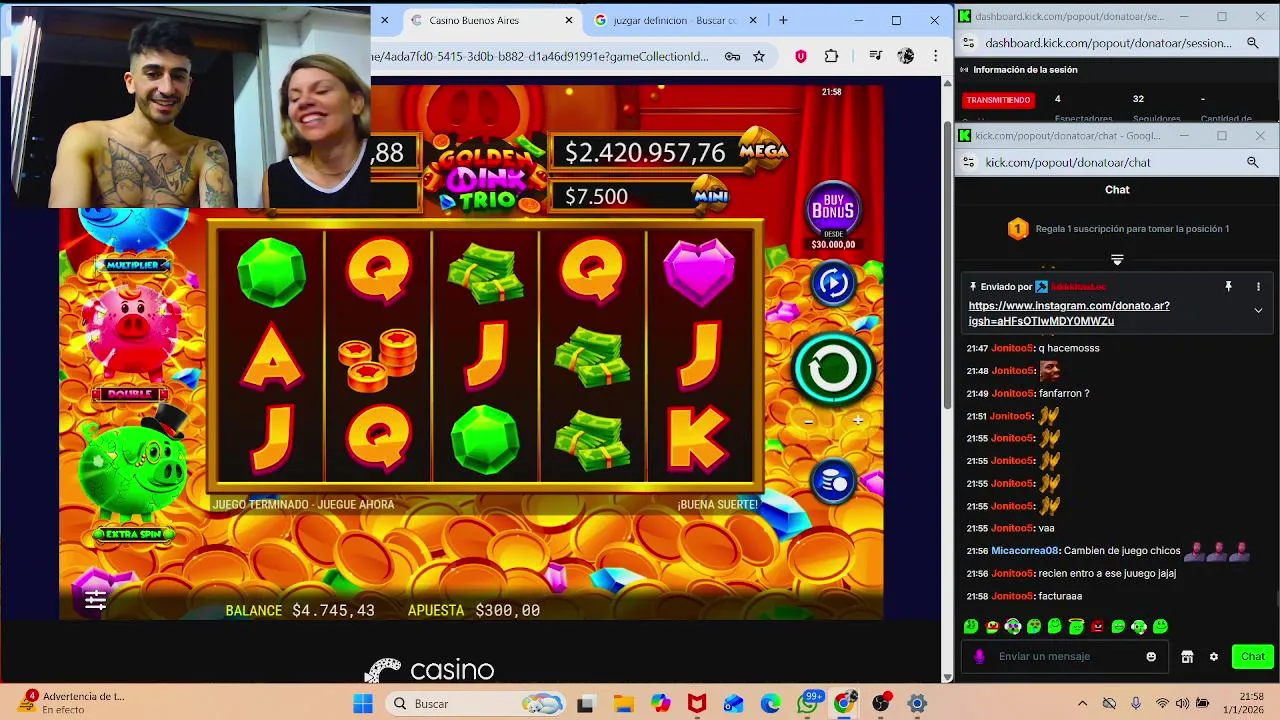Open Windows Start menu
Viewport: 1280px width, 720px height.
pos(362,704)
